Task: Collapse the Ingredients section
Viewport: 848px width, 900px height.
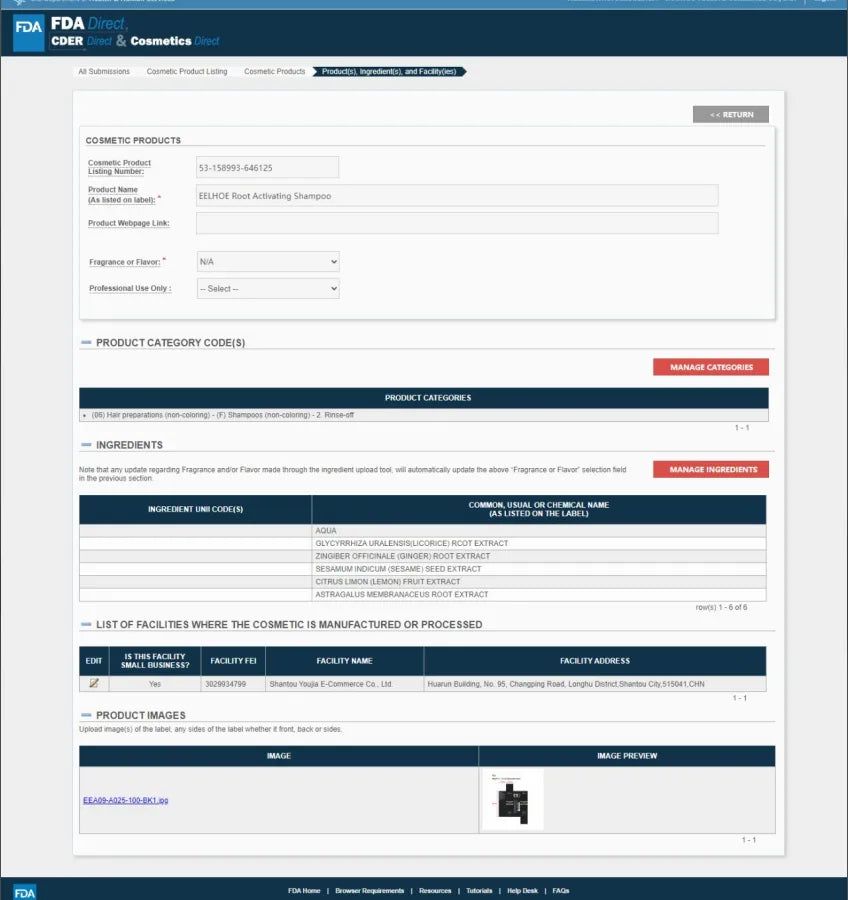Action: pyautogui.click(x=86, y=444)
